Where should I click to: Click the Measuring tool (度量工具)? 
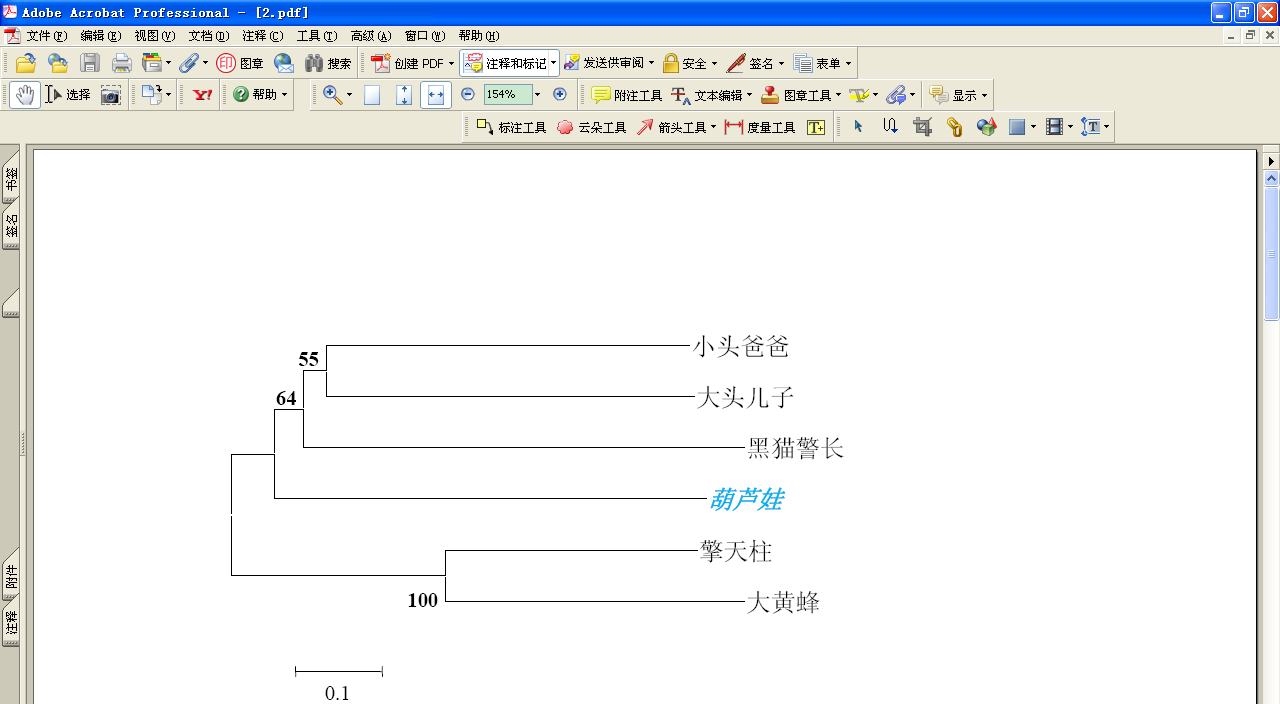coord(760,127)
